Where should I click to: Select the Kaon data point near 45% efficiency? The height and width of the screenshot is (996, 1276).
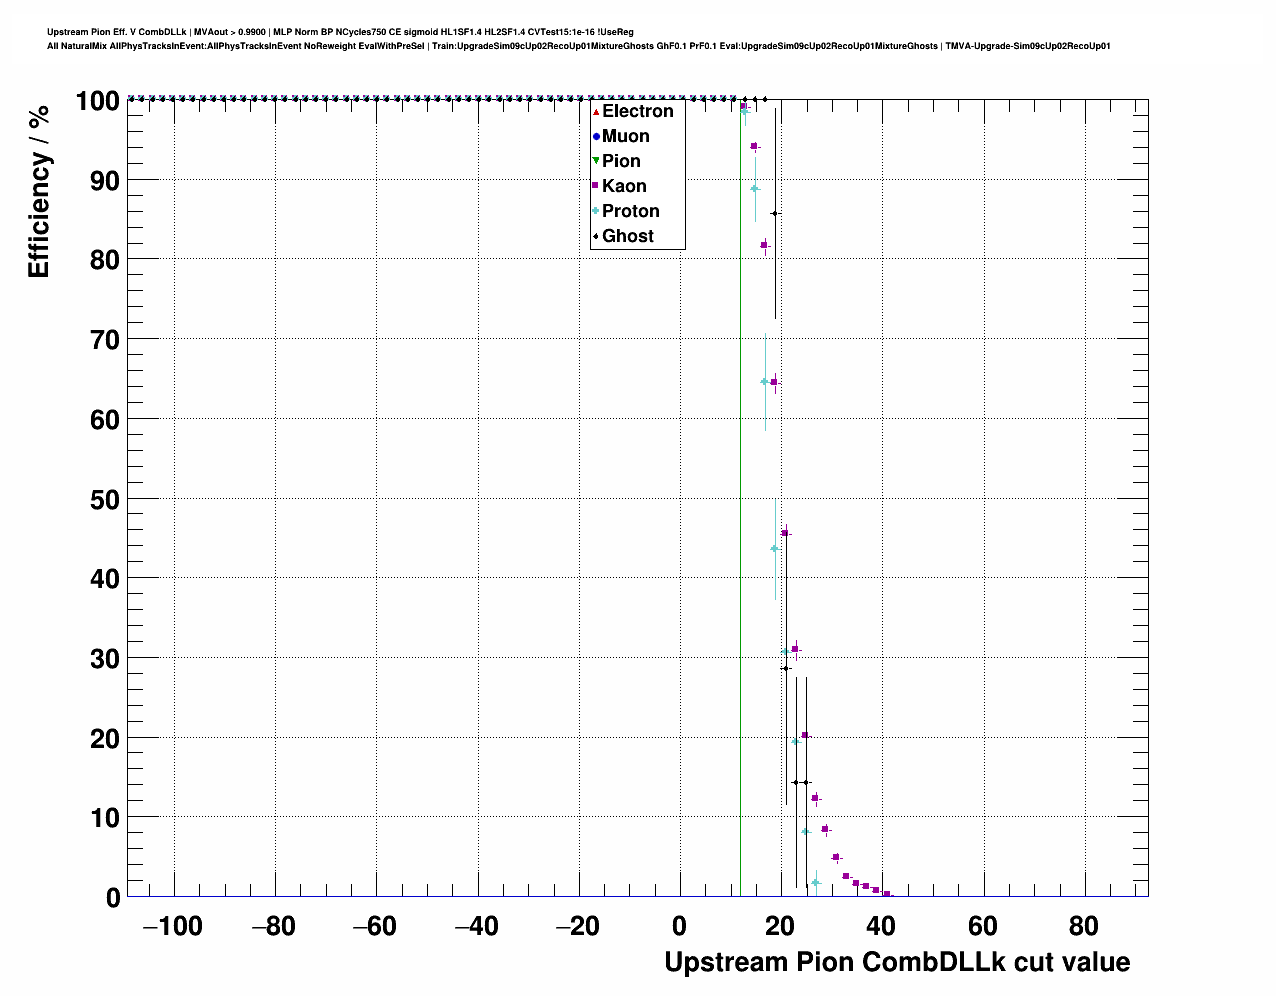785,533
